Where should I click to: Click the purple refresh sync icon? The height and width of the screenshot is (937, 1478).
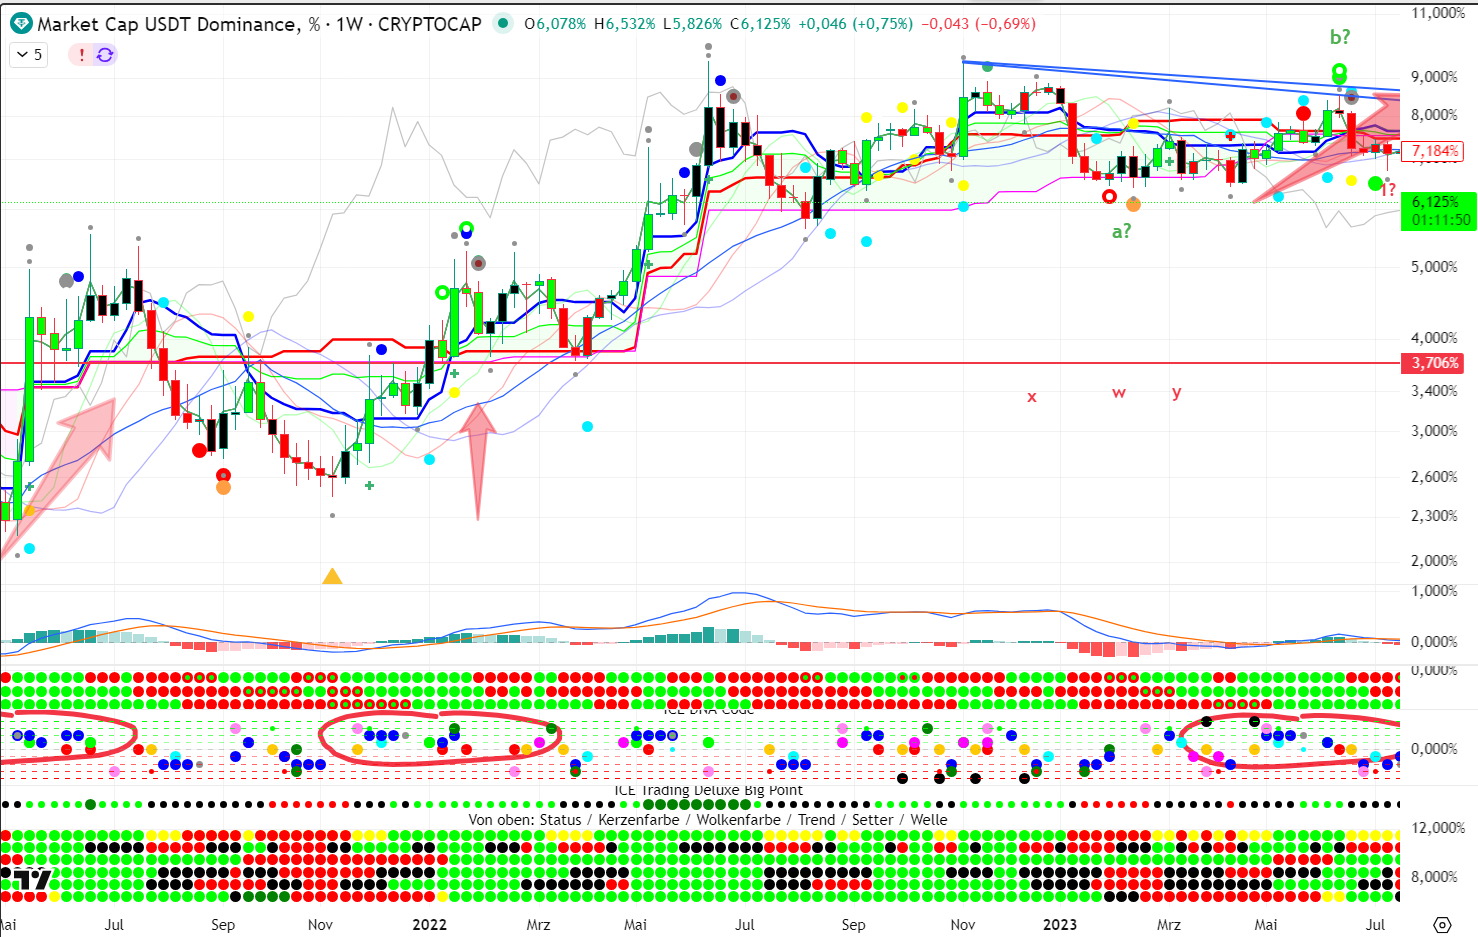point(105,55)
